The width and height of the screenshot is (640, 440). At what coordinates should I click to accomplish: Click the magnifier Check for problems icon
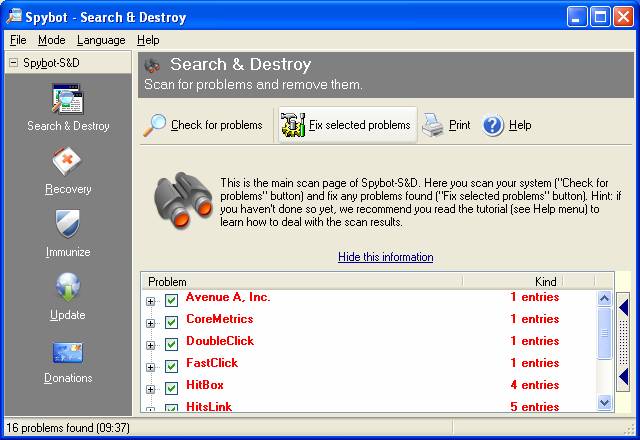coord(154,125)
